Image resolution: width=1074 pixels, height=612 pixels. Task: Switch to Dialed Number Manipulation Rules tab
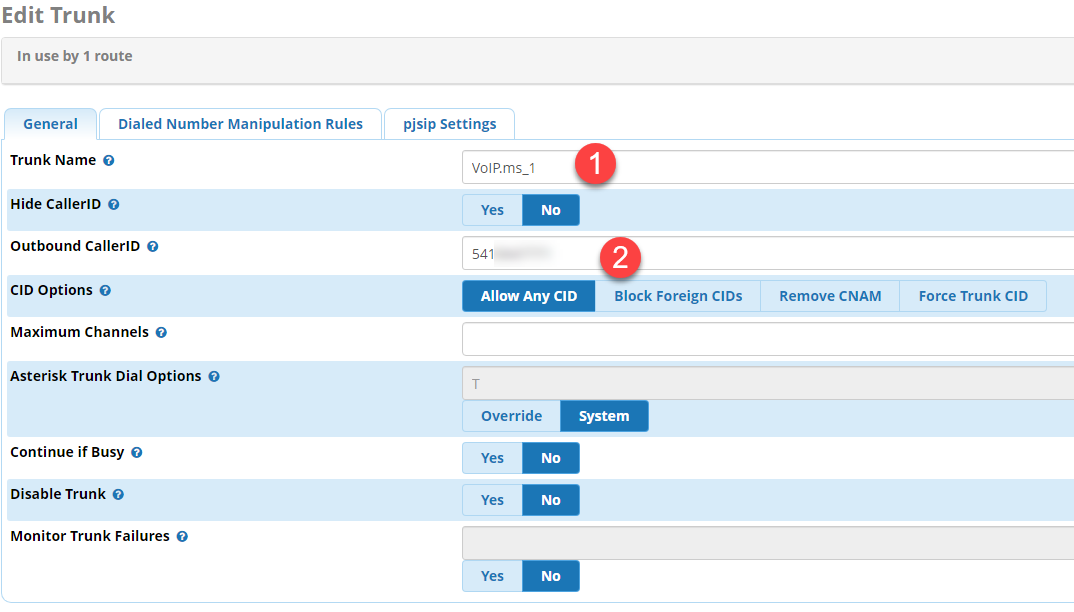tap(240, 124)
